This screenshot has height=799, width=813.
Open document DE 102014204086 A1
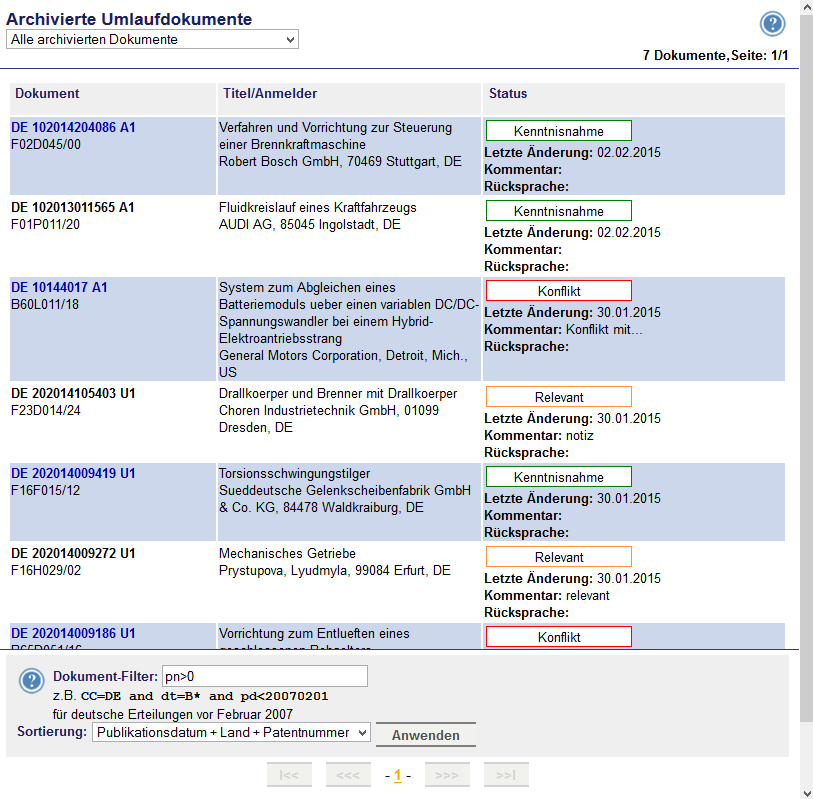(x=73, y=128)
